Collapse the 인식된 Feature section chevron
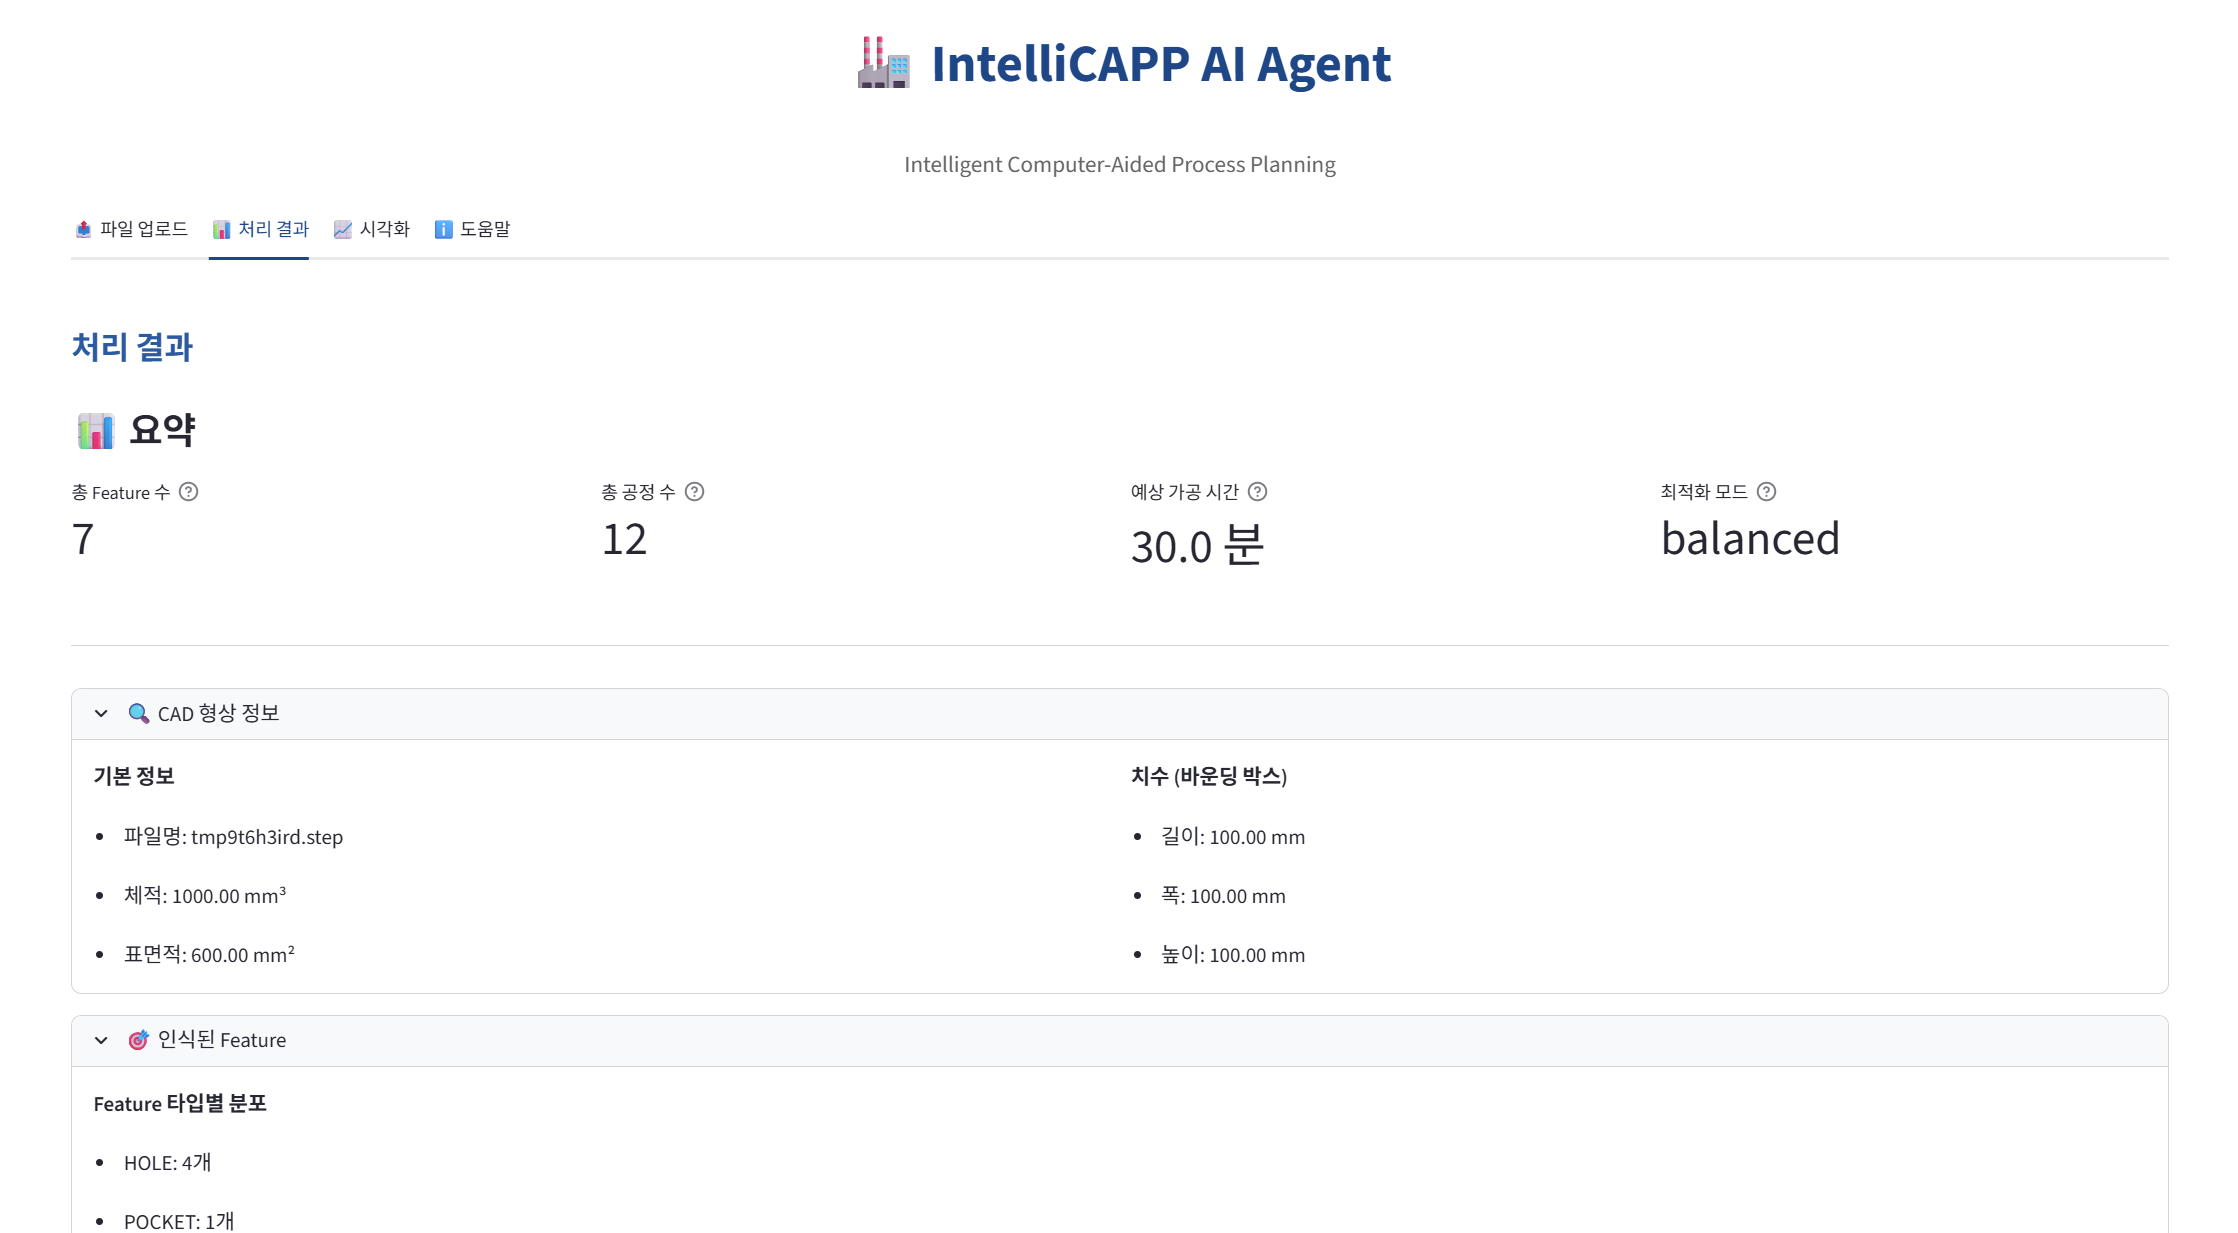The image size is (2238, 1233). pyautogui.click(x=101, y=1040)
